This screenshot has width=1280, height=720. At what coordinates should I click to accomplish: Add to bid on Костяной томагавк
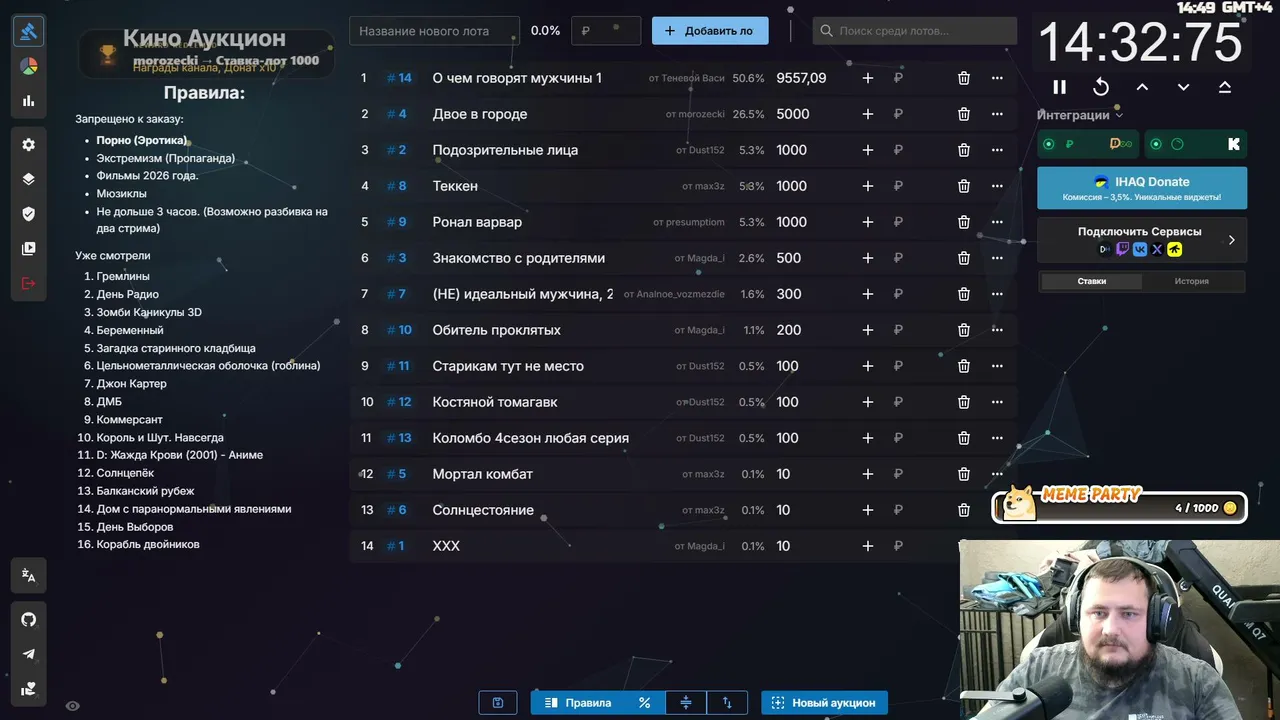868,402
